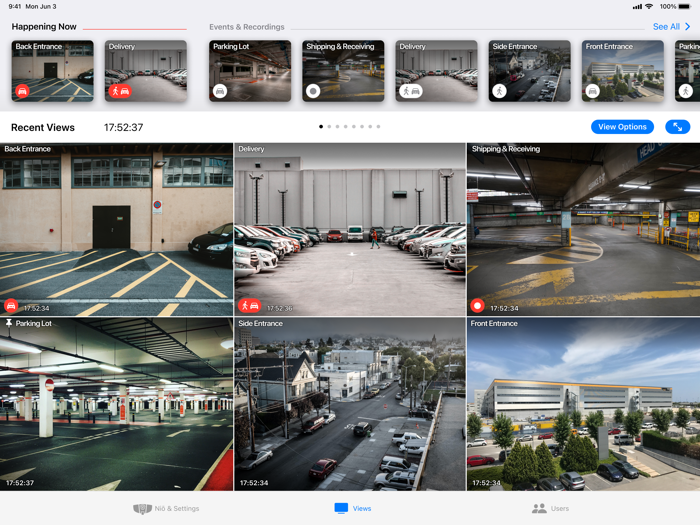Viewport: 700px width, 525px height.
Task: Tap the car icon on Front Entrance thumbnail
Action: (x=592, y=91)
